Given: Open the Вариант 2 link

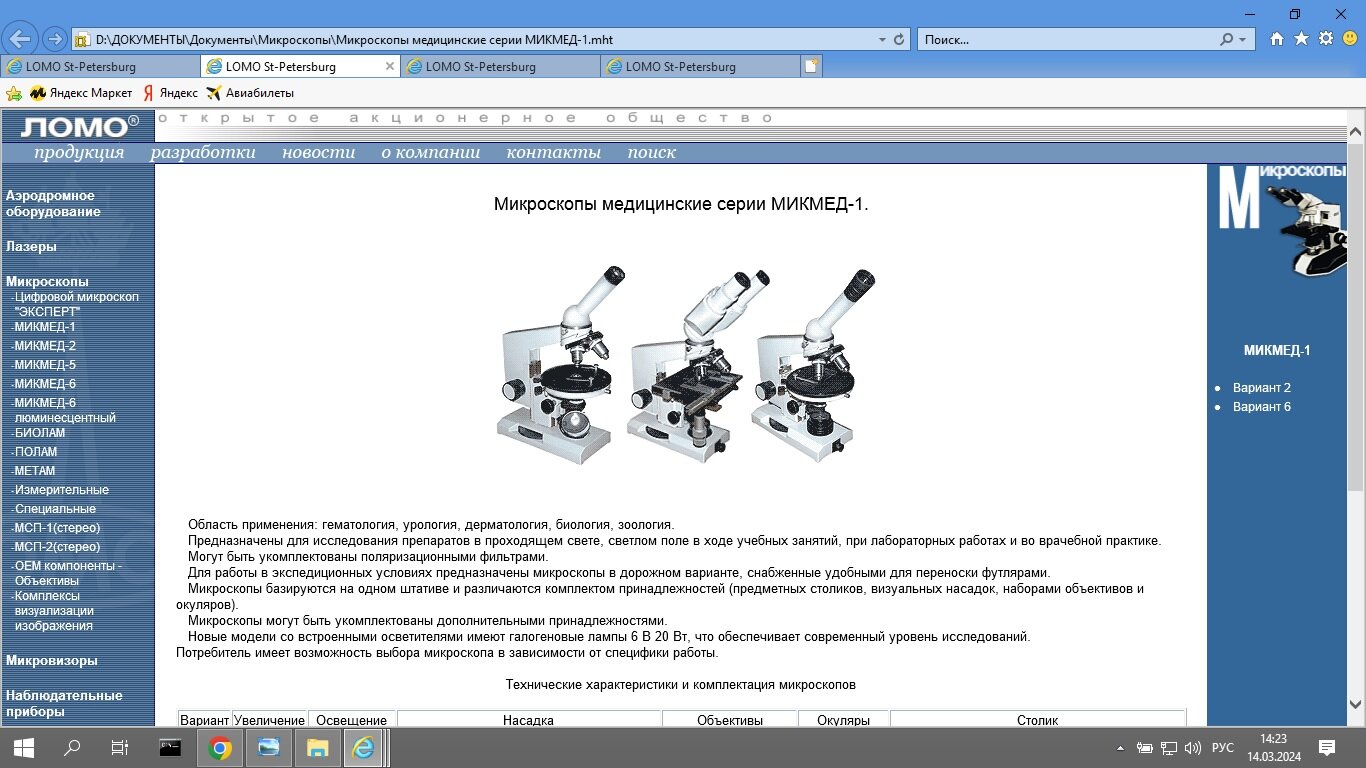Looking at the screenshot, I should [x=1262, y=388].
